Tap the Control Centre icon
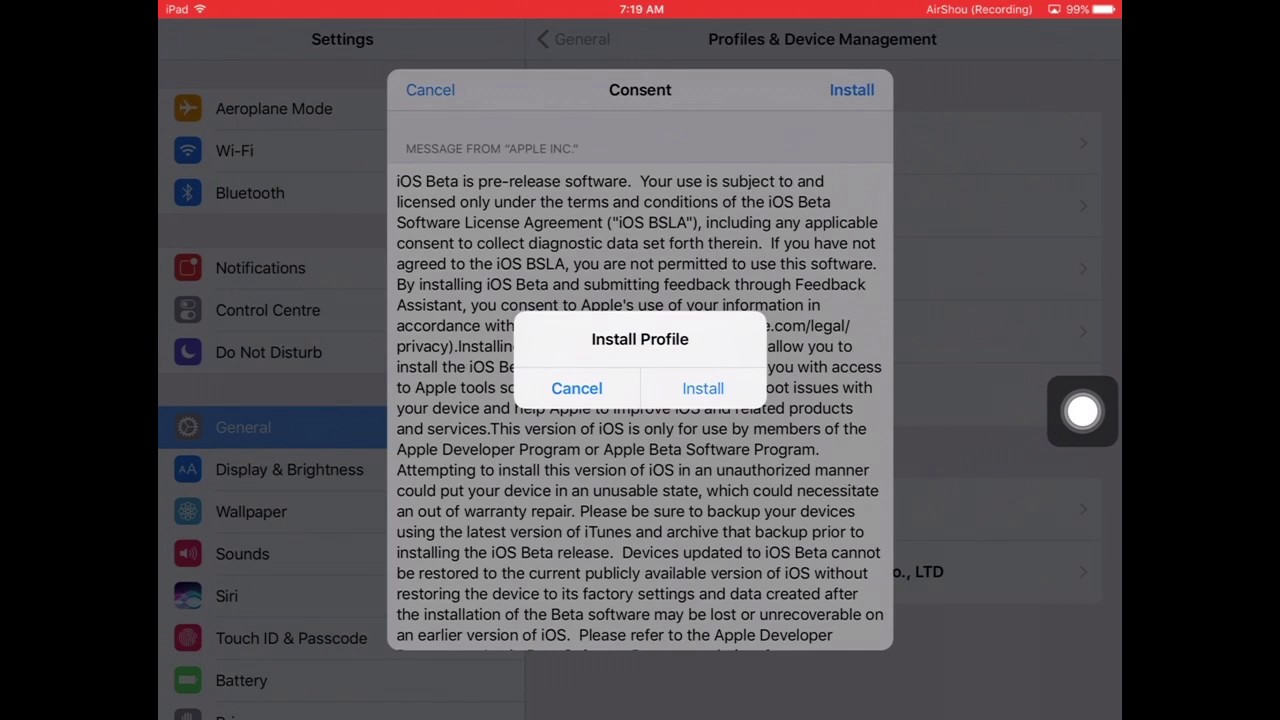Screen dimensions: 1280x720 (x=188, y=309)
